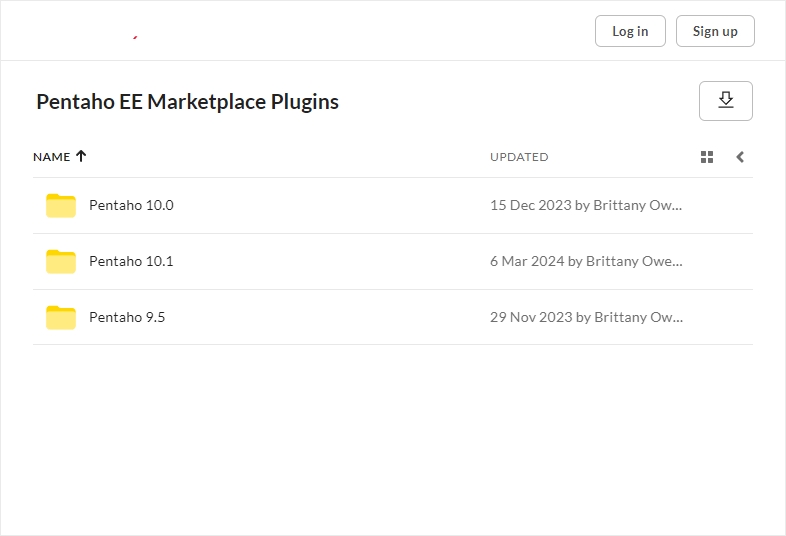Sort by the Updated column header
Viewport: 786px width, 536px height.
519,157
